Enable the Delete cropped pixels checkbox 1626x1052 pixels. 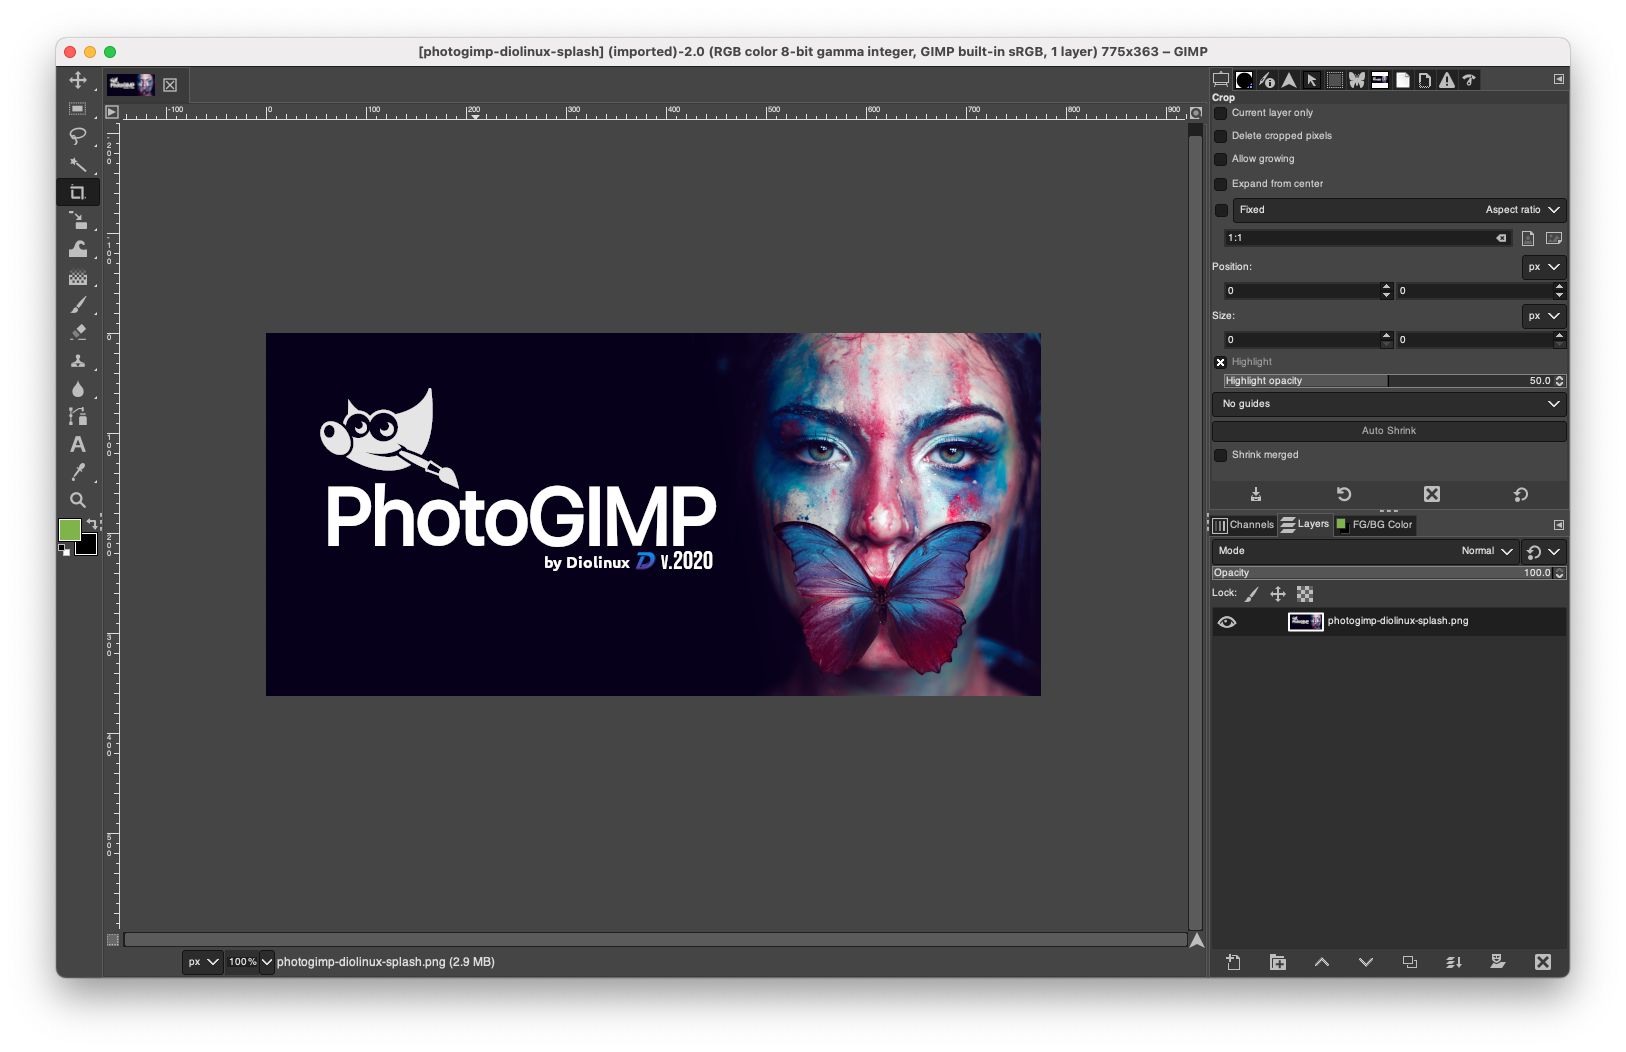point(1221,136)
